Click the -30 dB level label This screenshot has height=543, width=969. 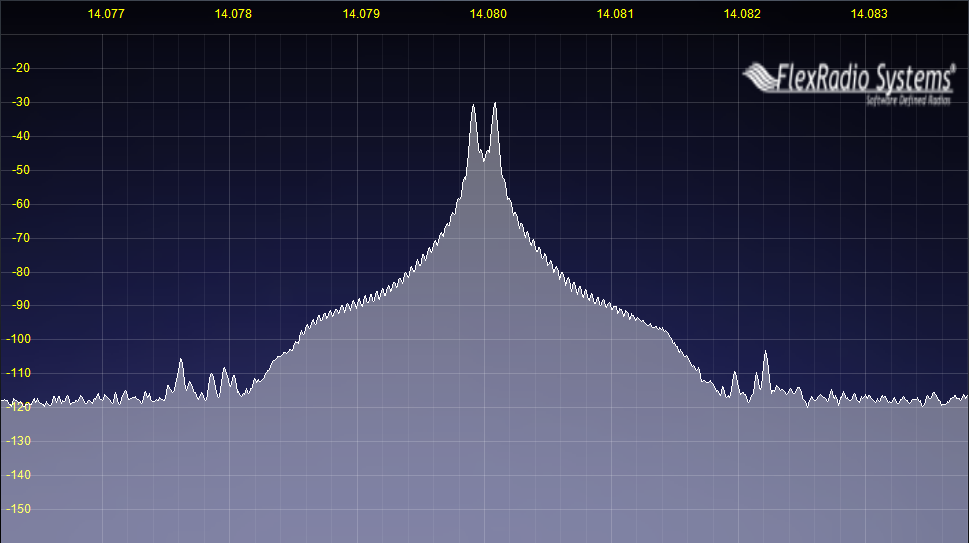pyautogui.click(x=20, y=102)
